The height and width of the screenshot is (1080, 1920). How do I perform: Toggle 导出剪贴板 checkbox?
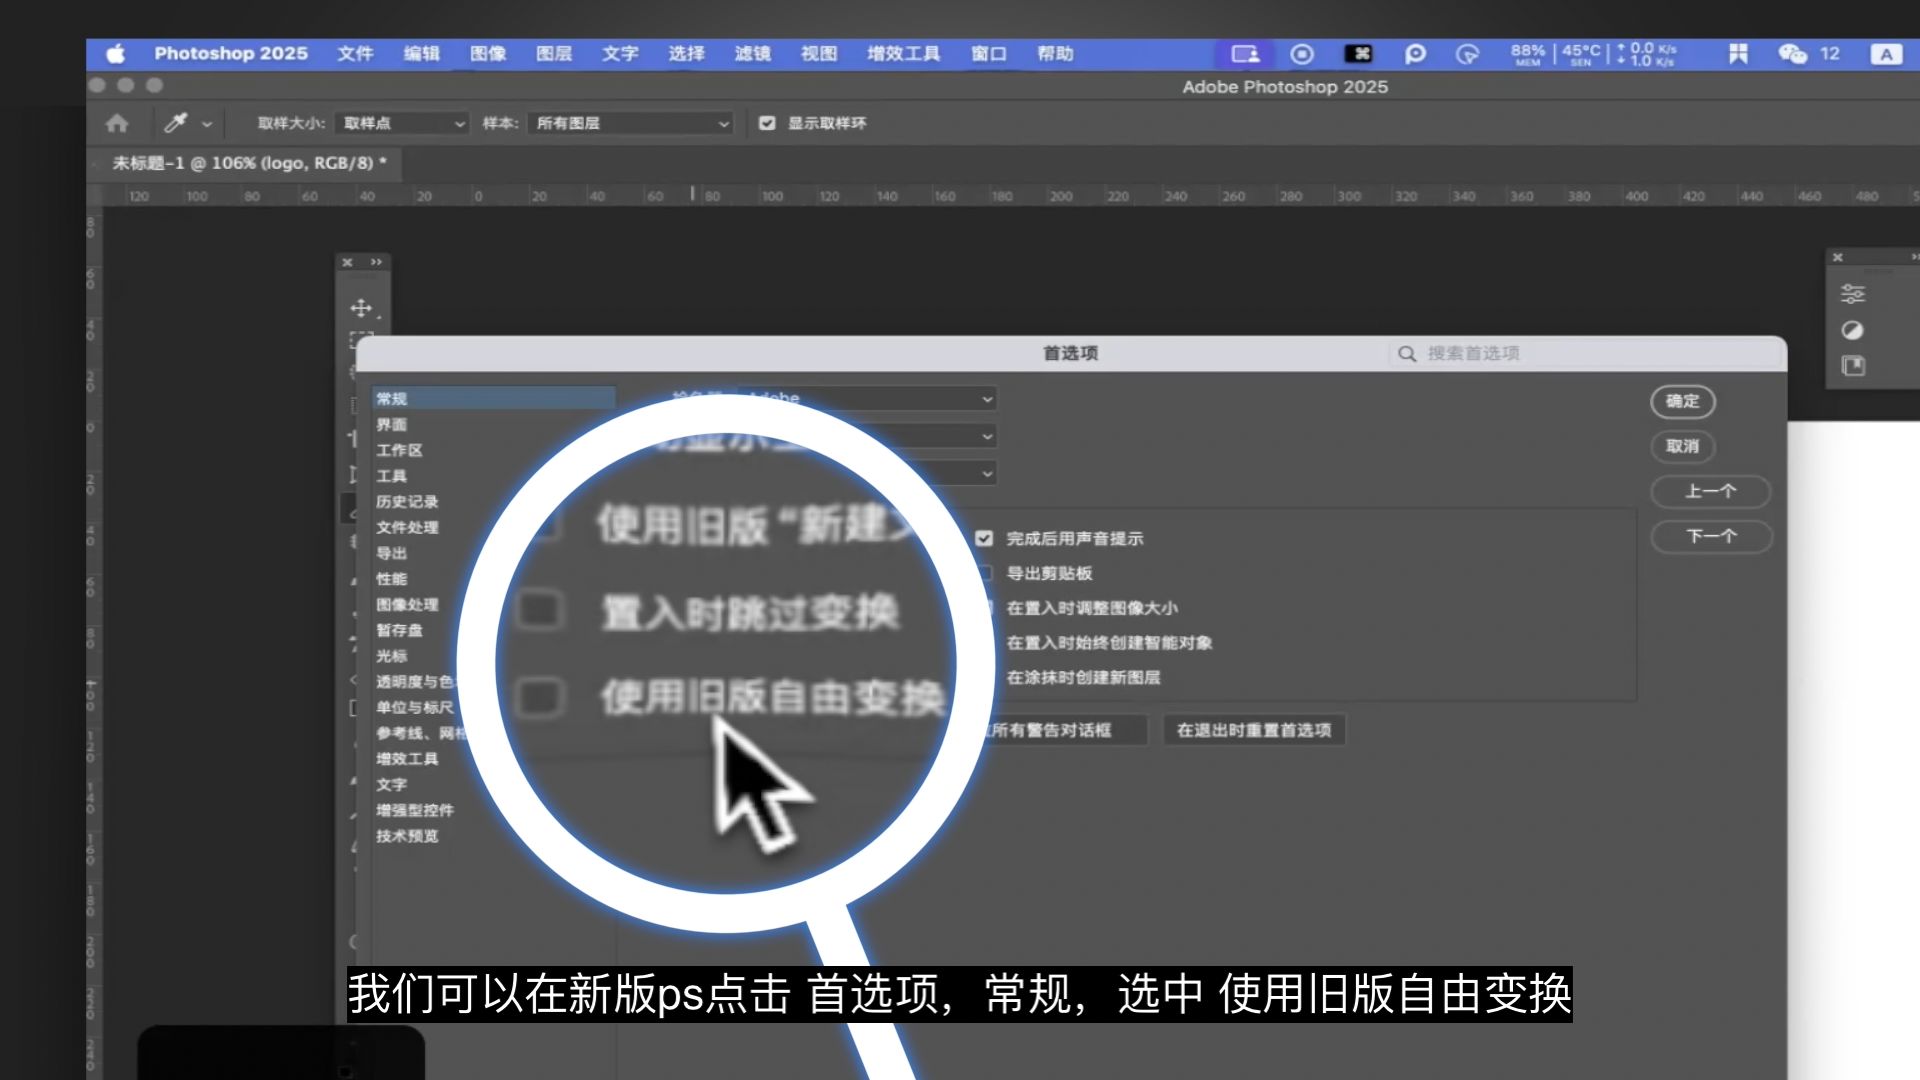pyautogui.click(x=985, y=573)
